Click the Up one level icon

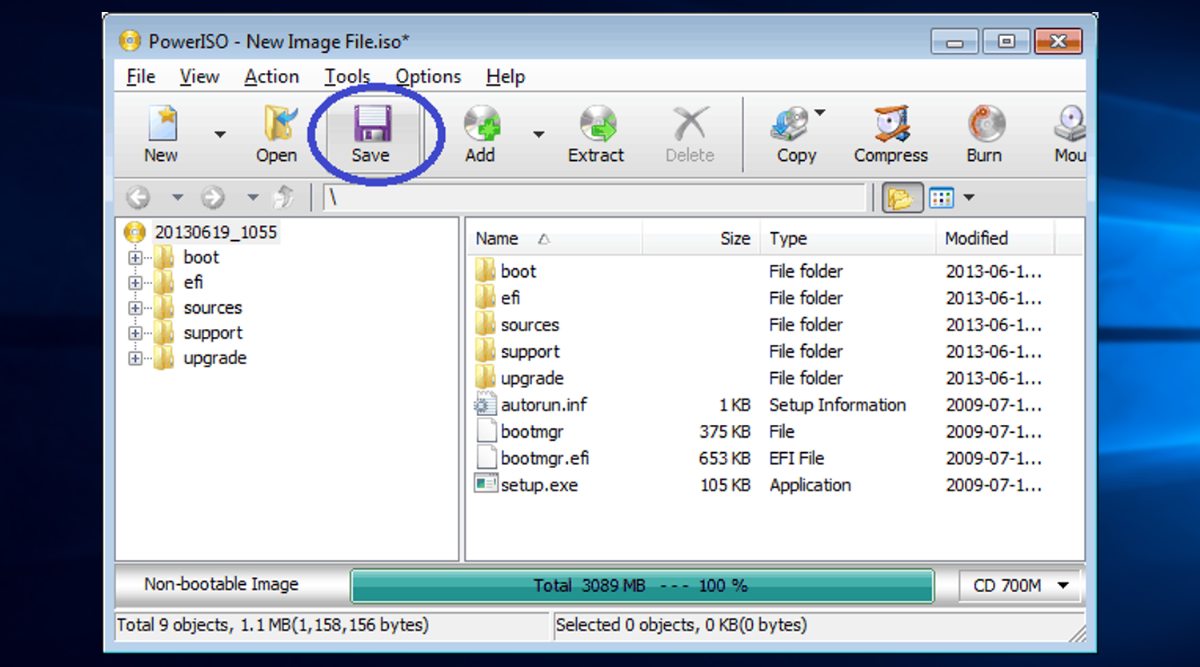tap(285, 198)
